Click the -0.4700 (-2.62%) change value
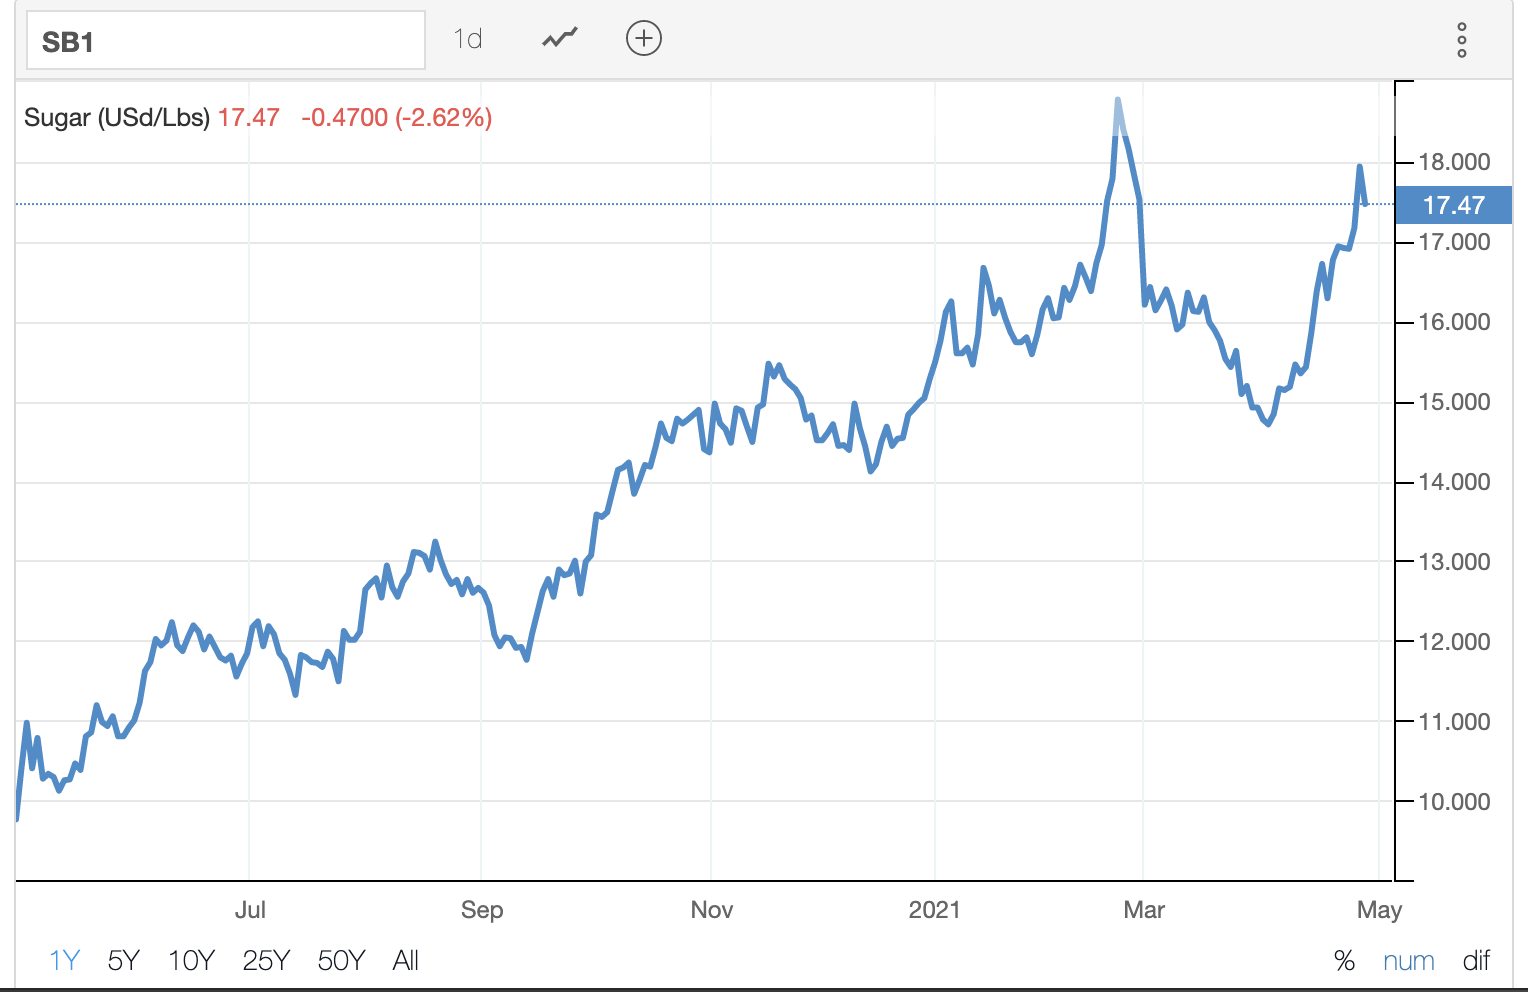 click(397, 117)
